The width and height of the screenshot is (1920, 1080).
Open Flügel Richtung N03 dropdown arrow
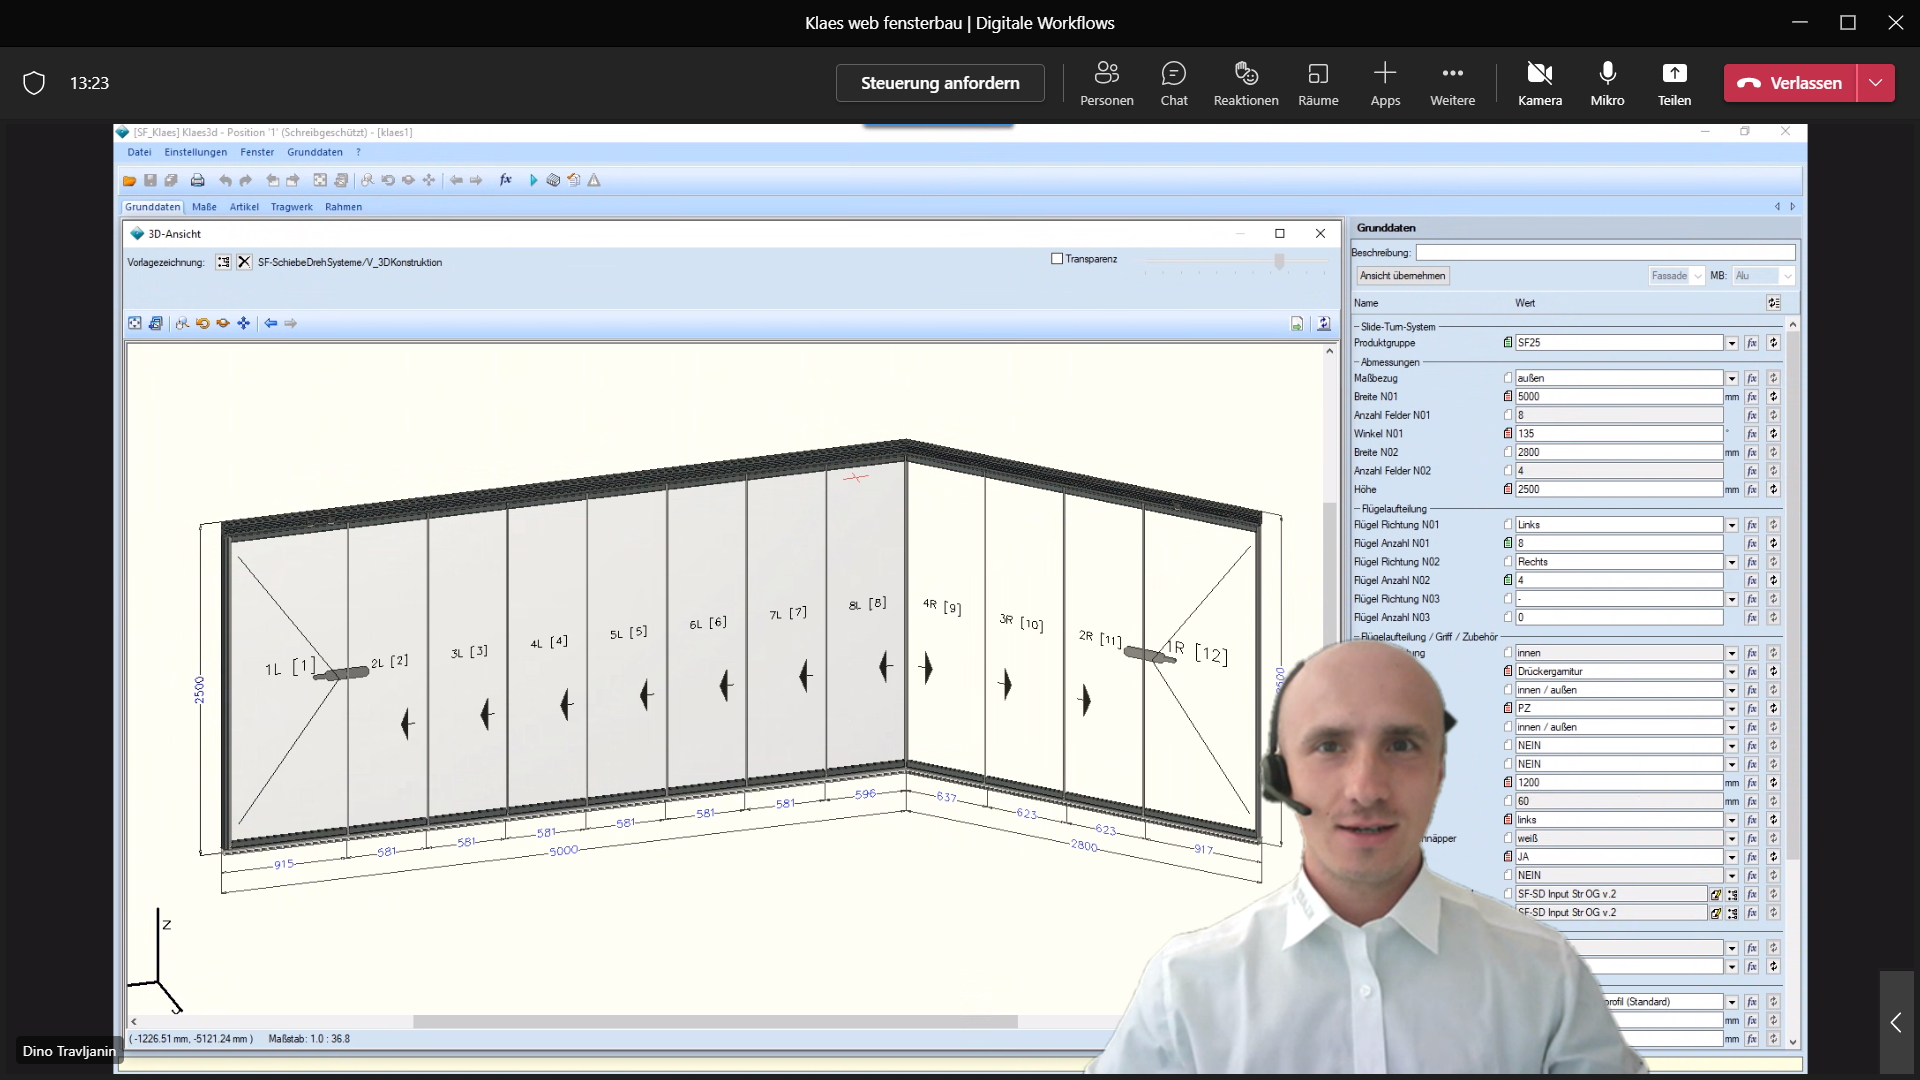pos(1732,600)
